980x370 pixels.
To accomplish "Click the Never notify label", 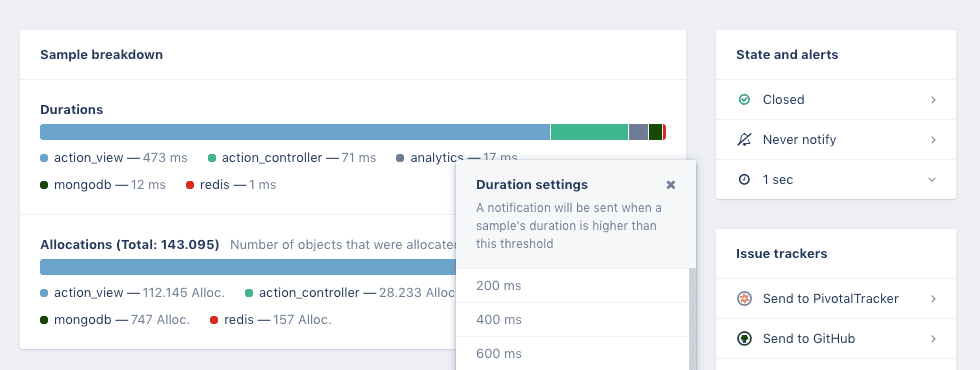I will [x=799, y=139].
